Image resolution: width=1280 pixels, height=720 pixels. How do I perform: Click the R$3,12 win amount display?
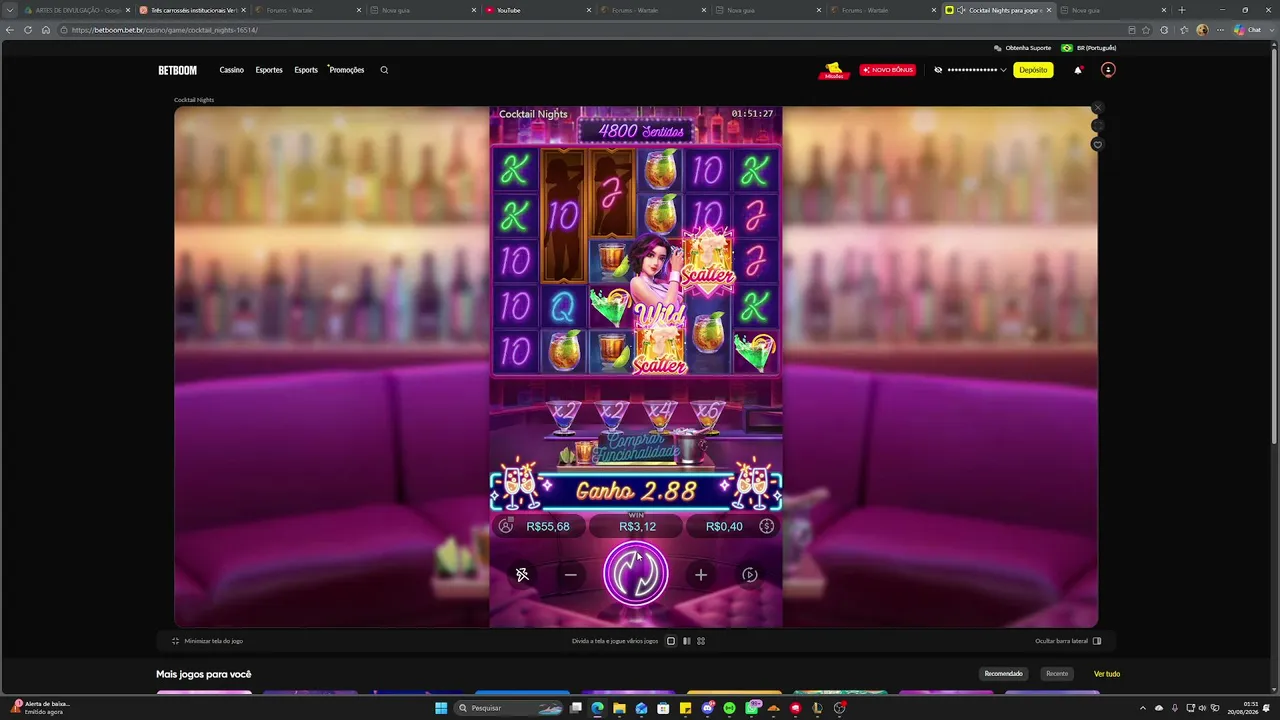coord(637,527)
